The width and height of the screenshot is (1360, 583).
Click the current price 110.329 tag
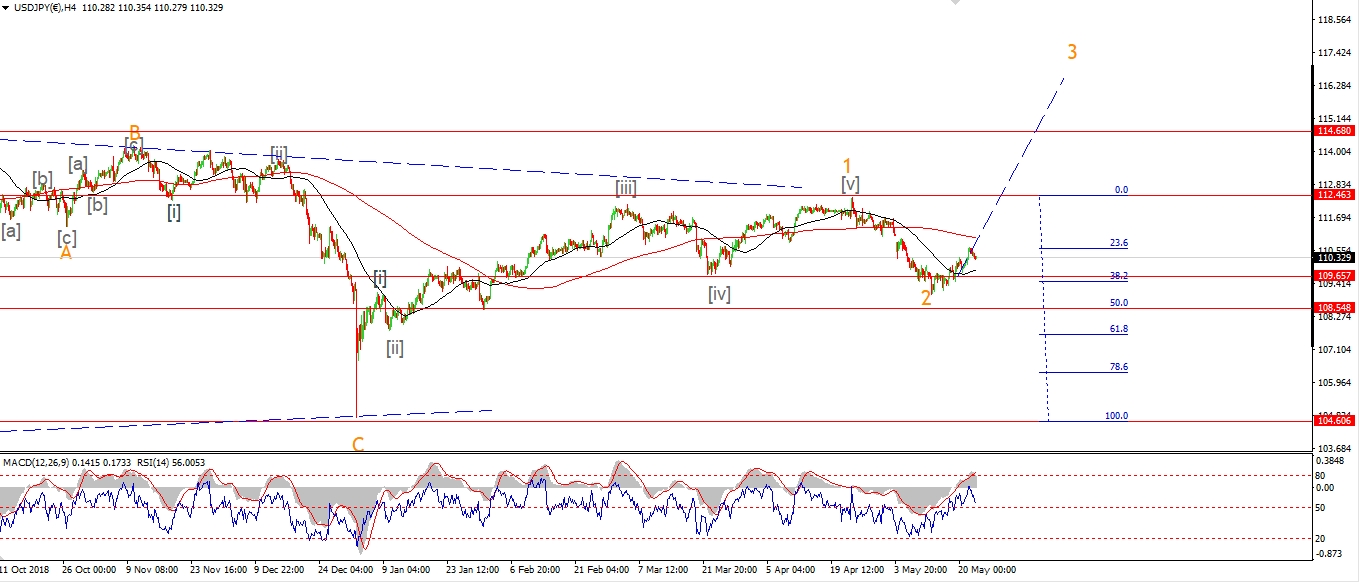pos(1333,258)
